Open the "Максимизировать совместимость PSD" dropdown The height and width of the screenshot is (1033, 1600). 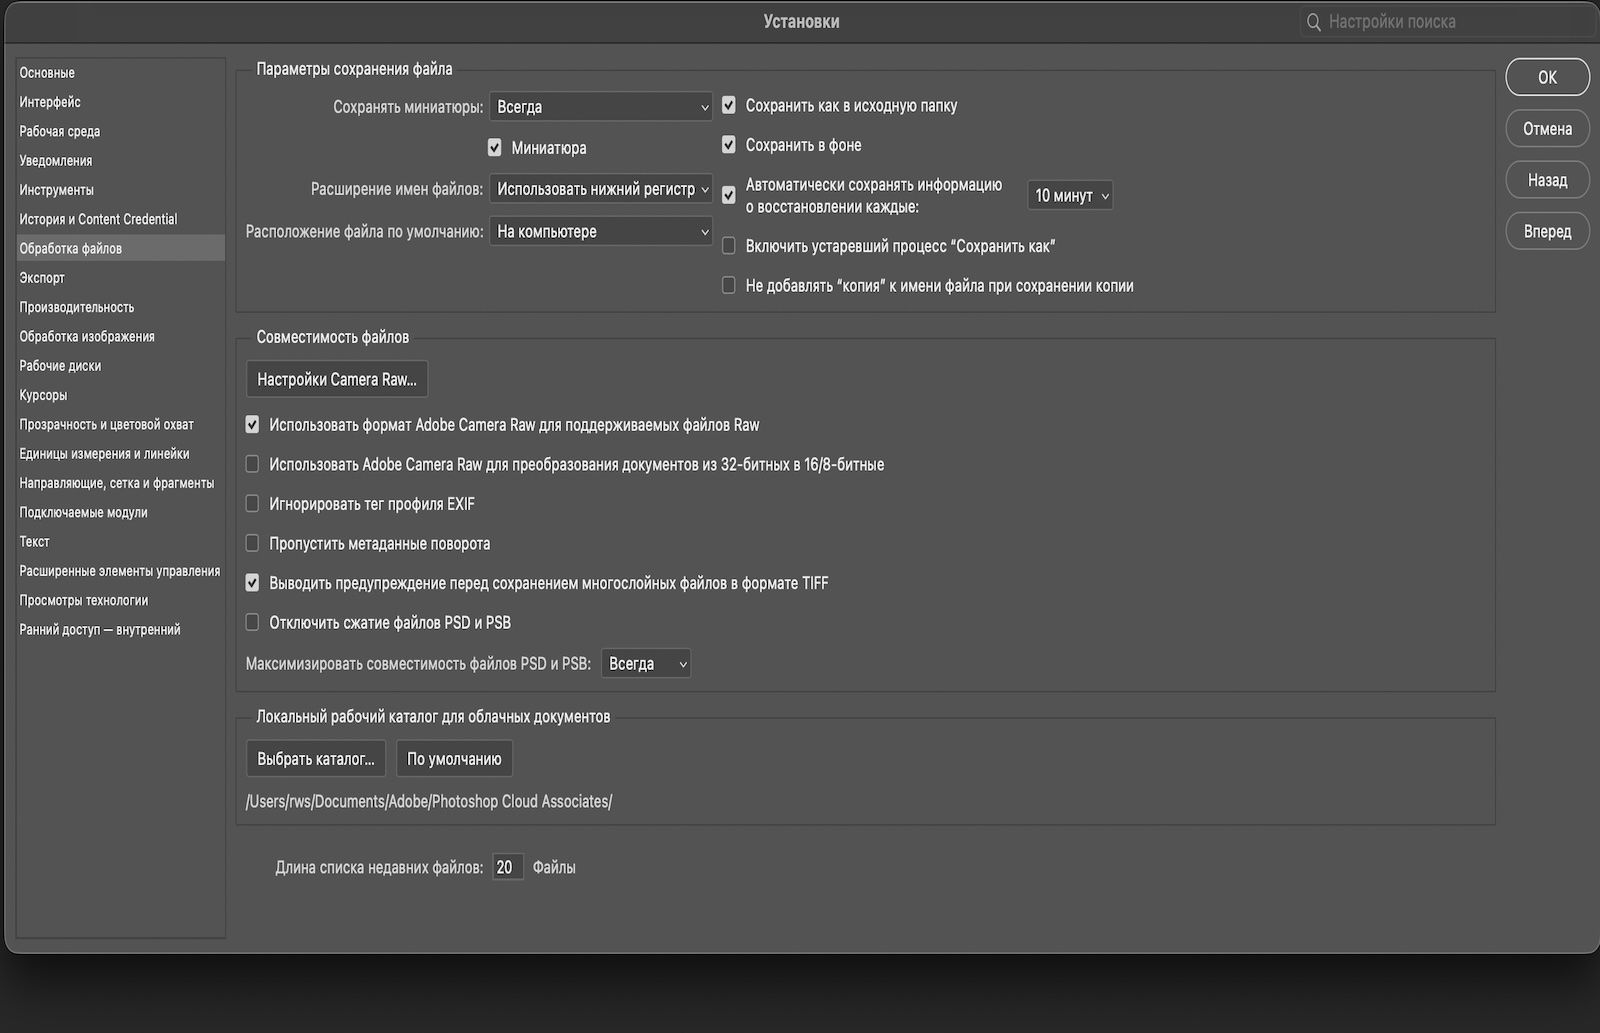point(645,663)
